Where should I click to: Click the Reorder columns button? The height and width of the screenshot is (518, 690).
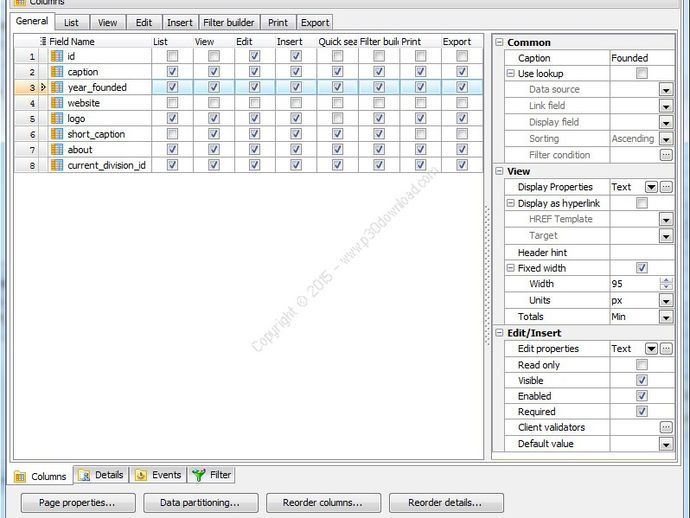pyautogui.click(x=323, y=503)
